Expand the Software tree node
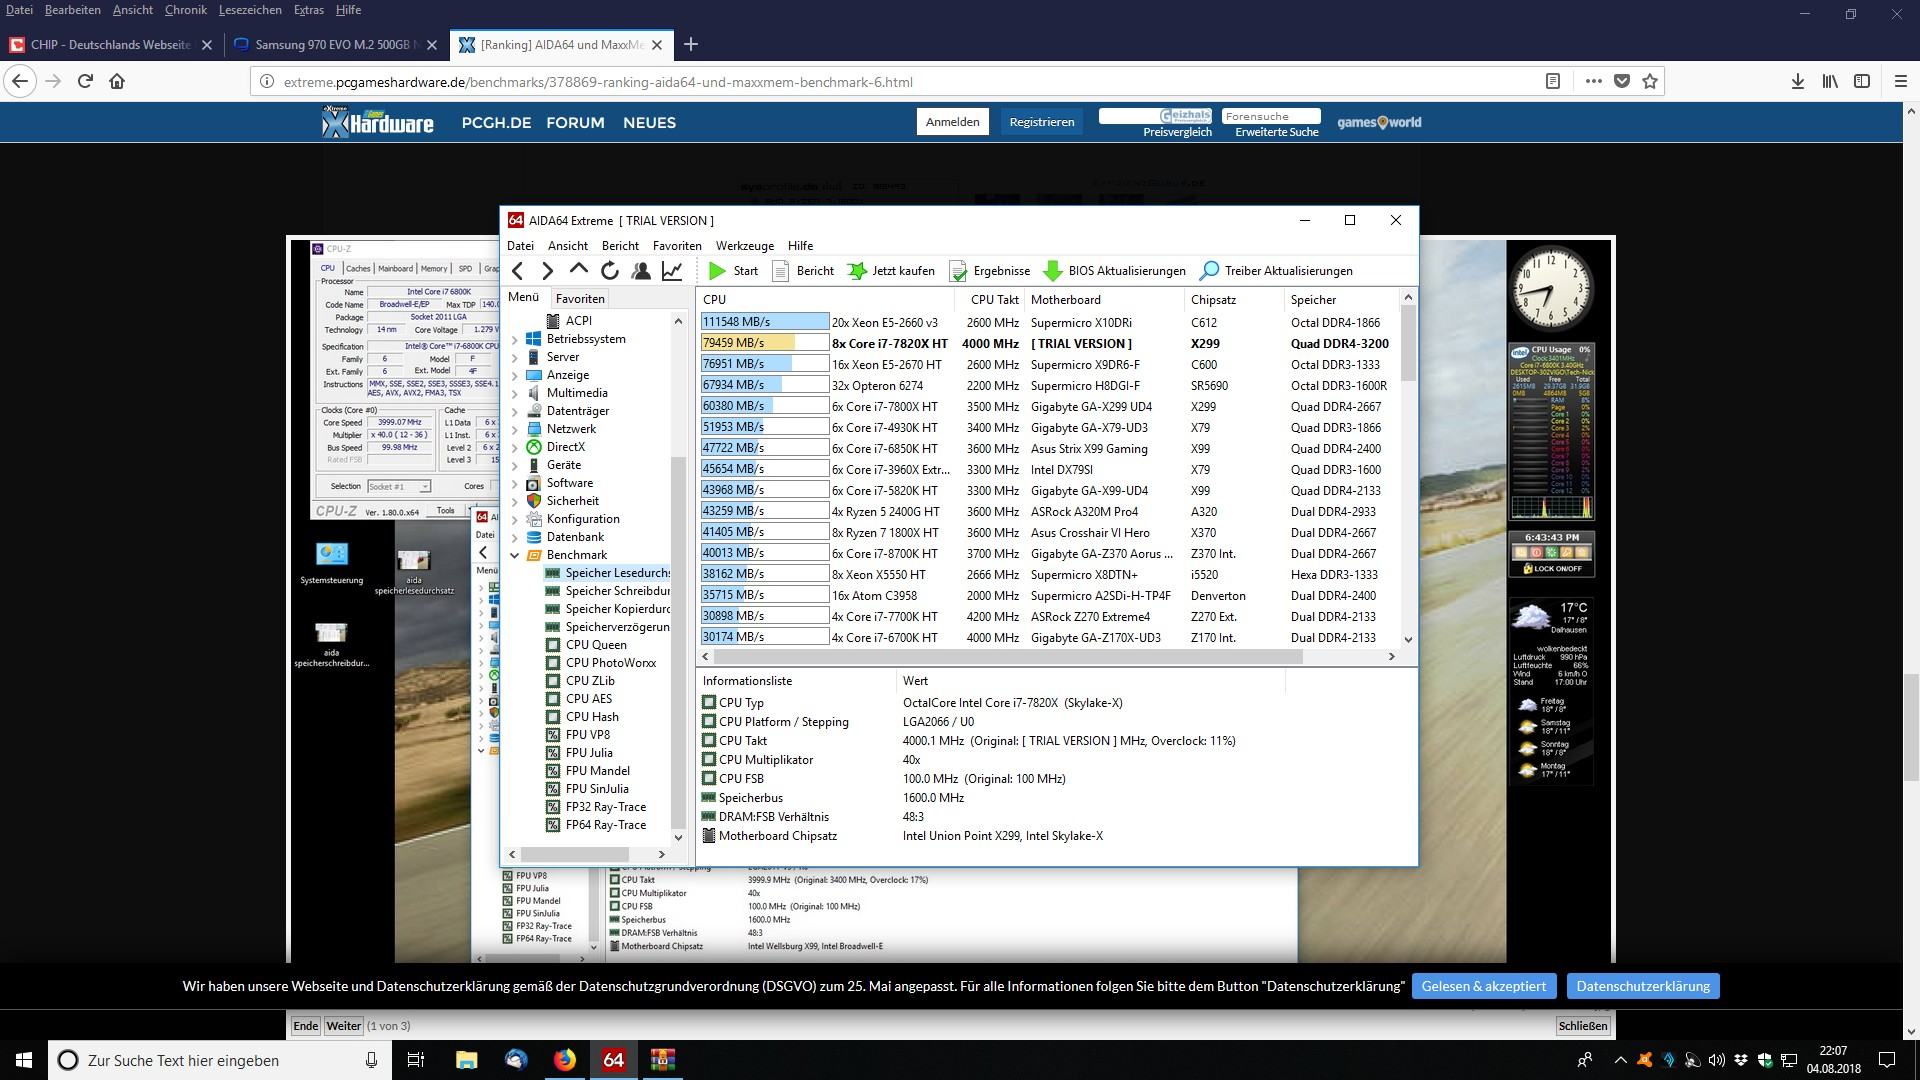 515,483
